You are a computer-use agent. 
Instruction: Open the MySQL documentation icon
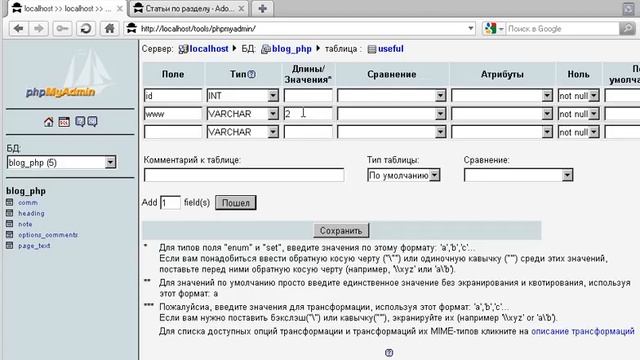coord(93,122)
